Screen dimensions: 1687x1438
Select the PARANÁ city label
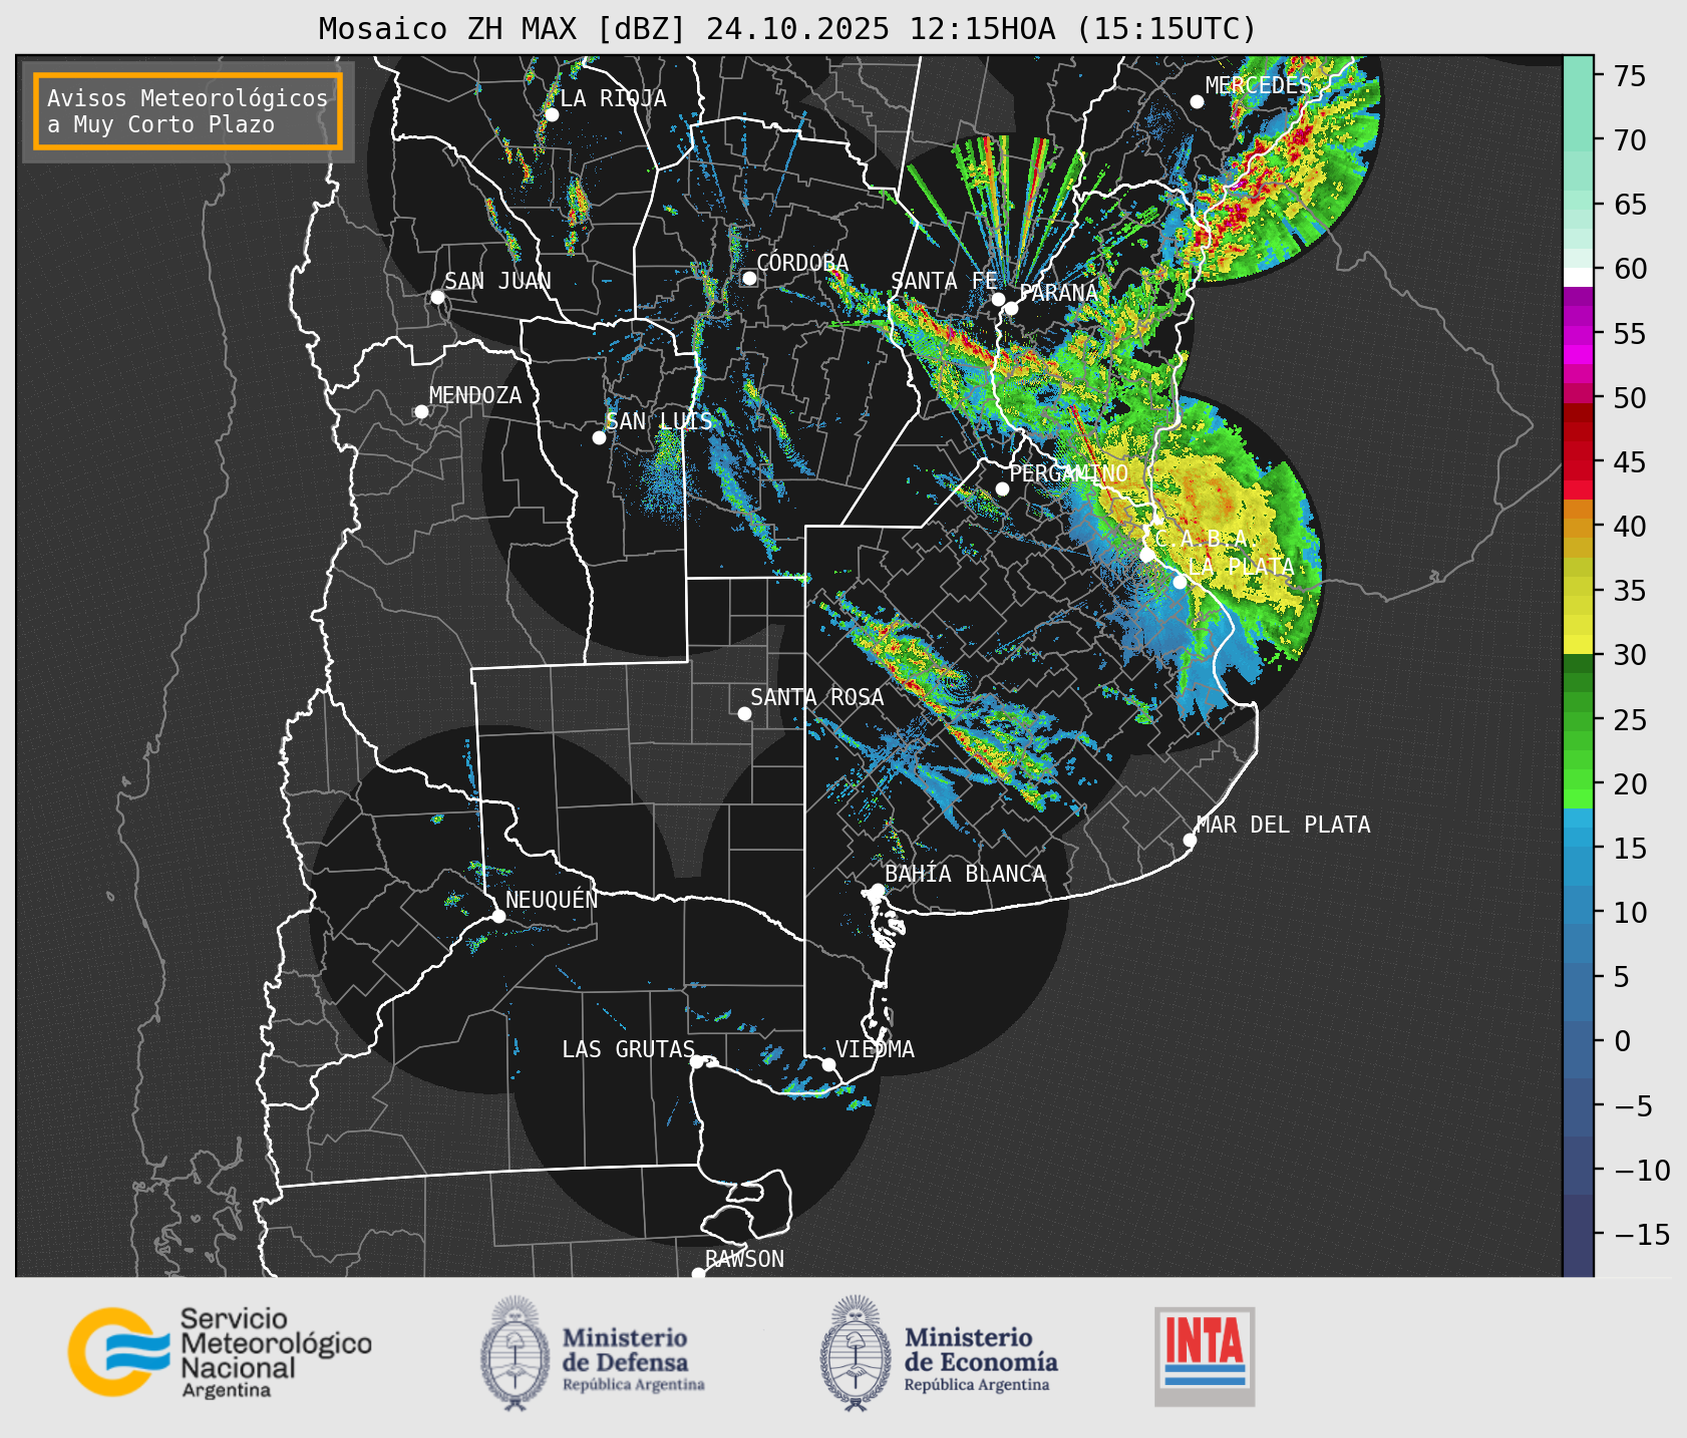pyautogui.click(x=1058, y=293)
